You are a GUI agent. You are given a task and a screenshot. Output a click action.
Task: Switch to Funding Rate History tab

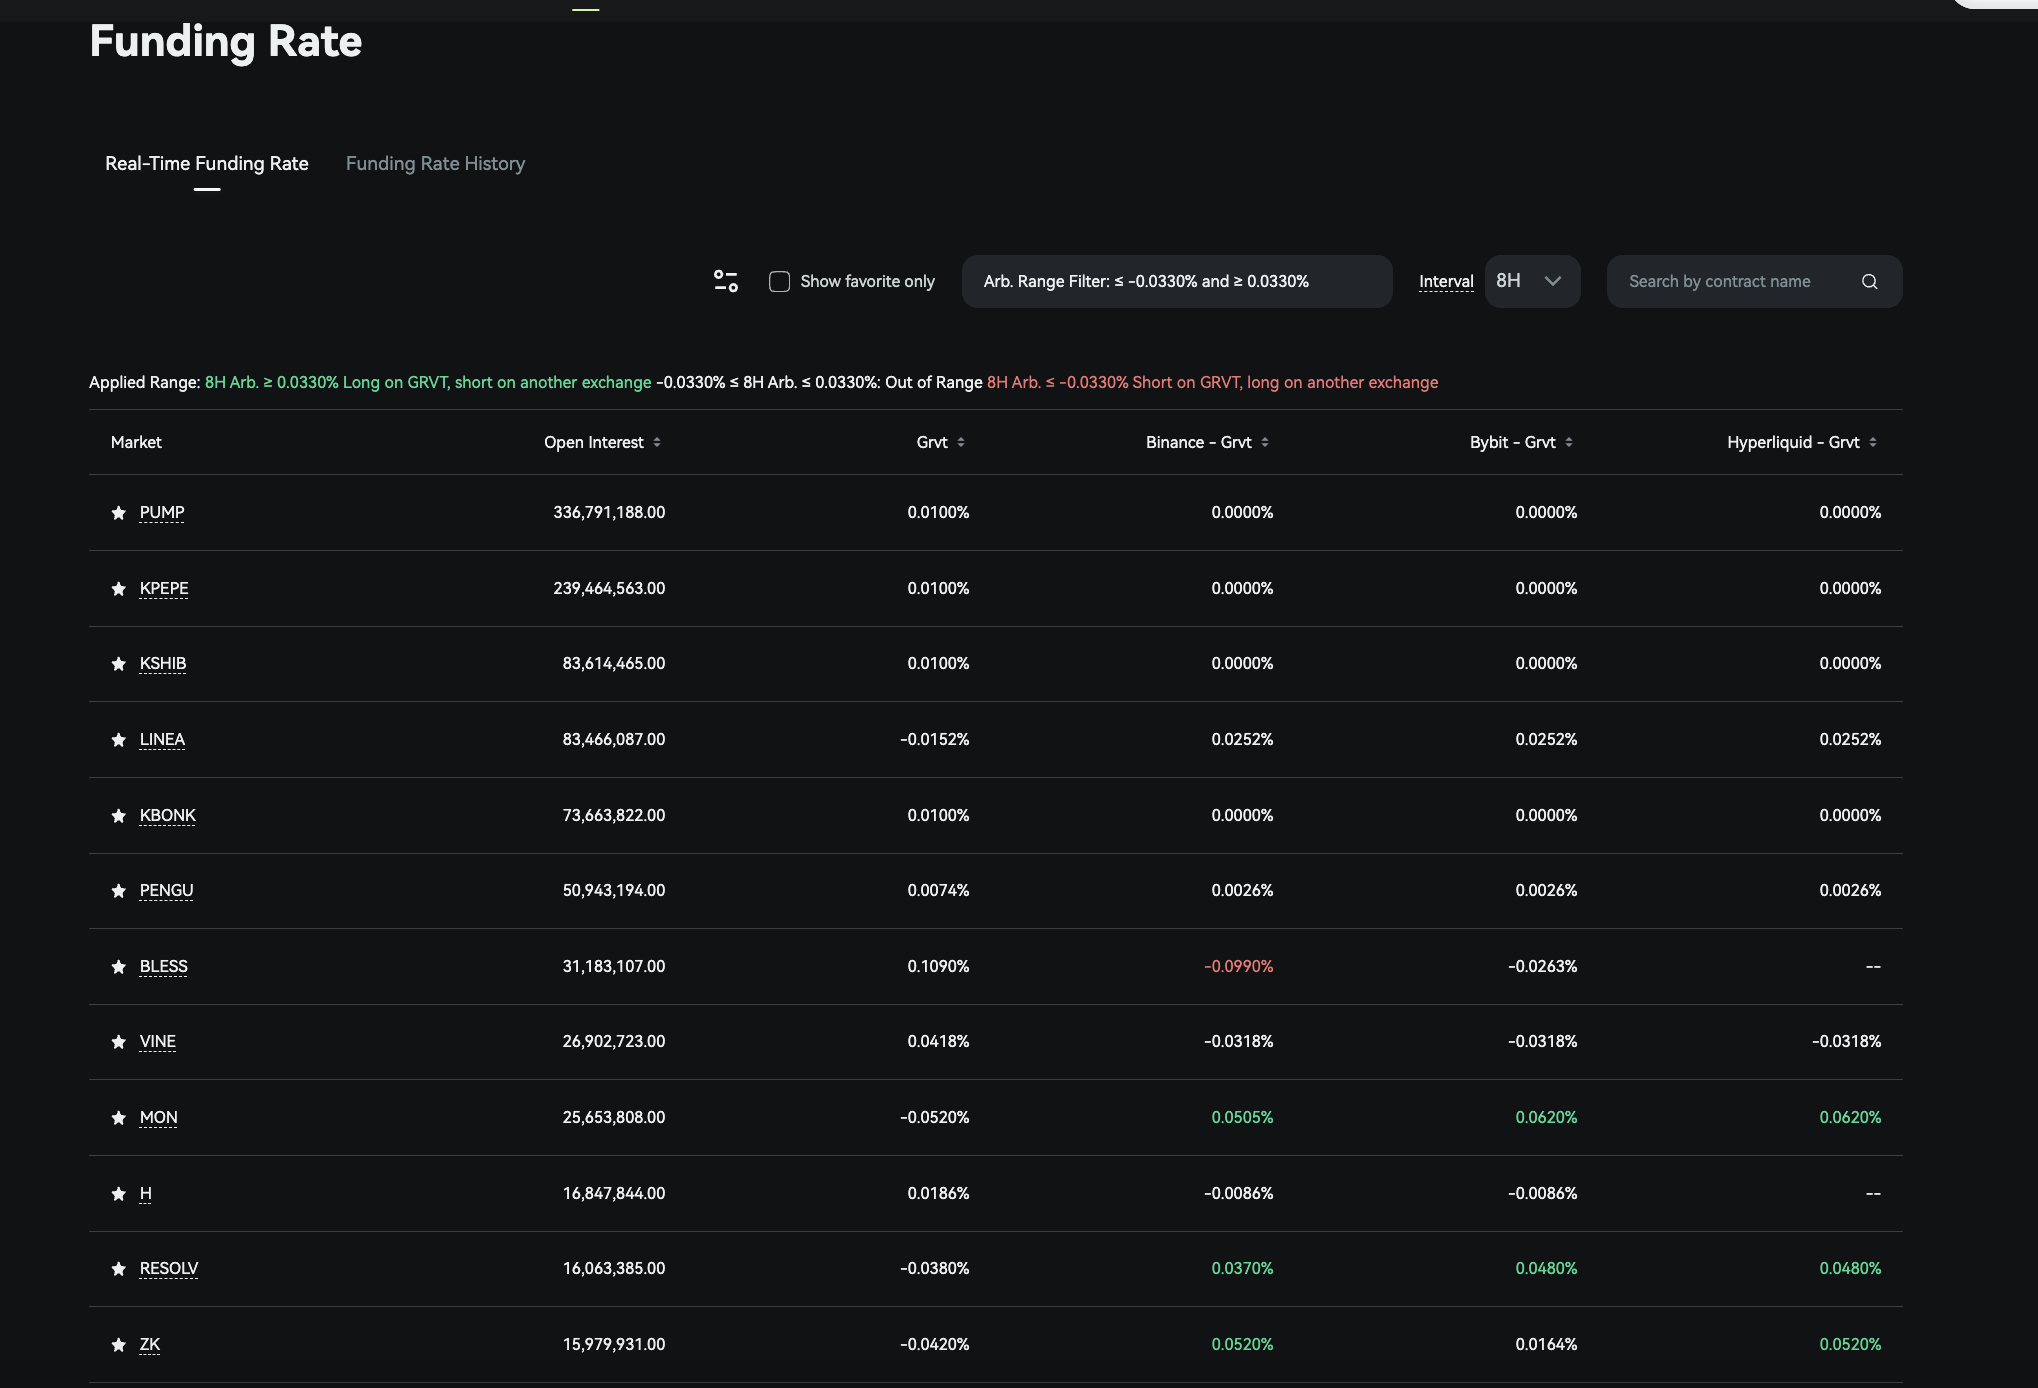[x=435, y=163]
